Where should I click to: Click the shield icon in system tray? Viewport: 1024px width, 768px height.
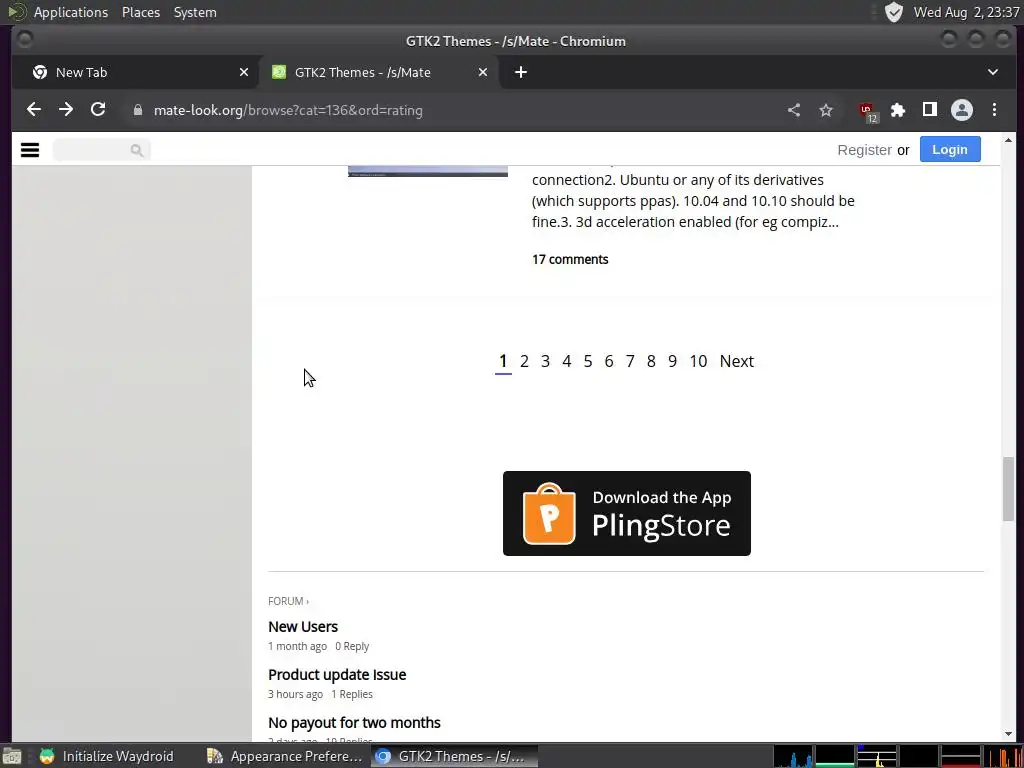click(x=893, y=12)
